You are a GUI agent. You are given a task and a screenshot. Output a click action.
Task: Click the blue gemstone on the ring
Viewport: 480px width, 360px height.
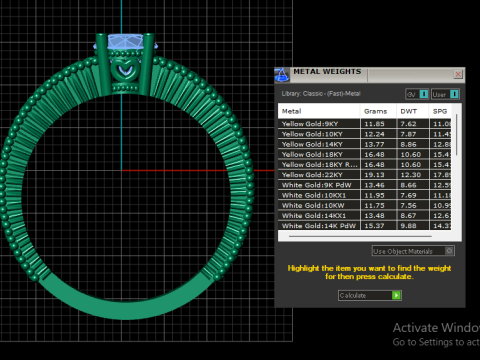pos(125,42)
